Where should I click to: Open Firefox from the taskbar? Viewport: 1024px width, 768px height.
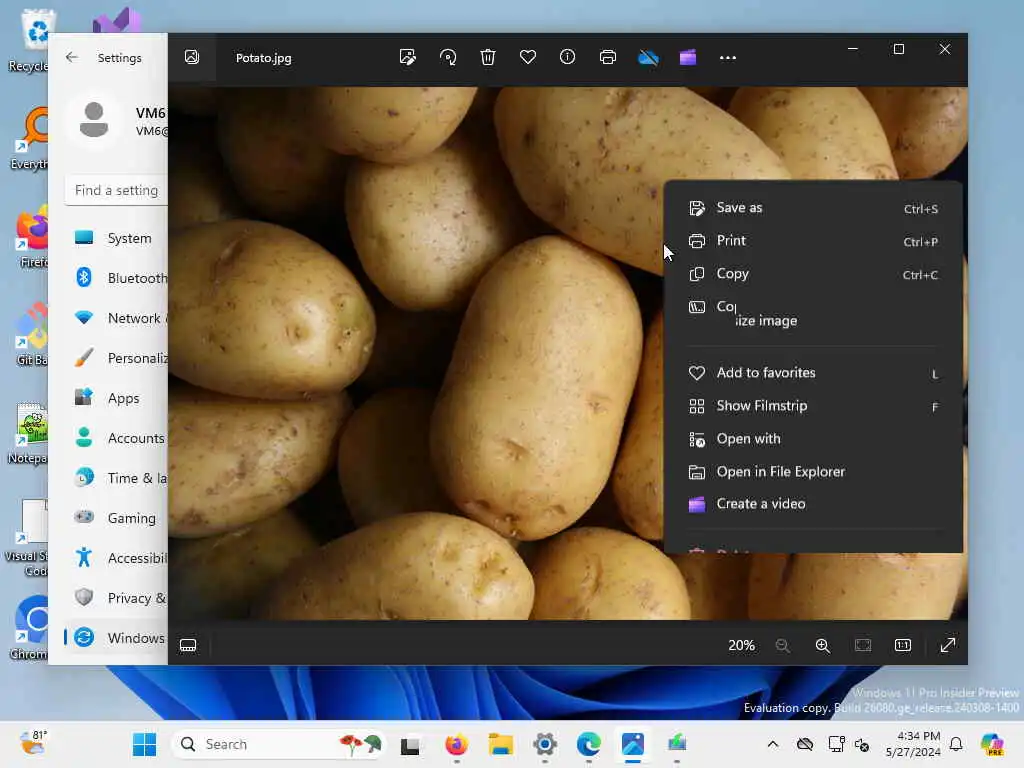click(456, 744)
